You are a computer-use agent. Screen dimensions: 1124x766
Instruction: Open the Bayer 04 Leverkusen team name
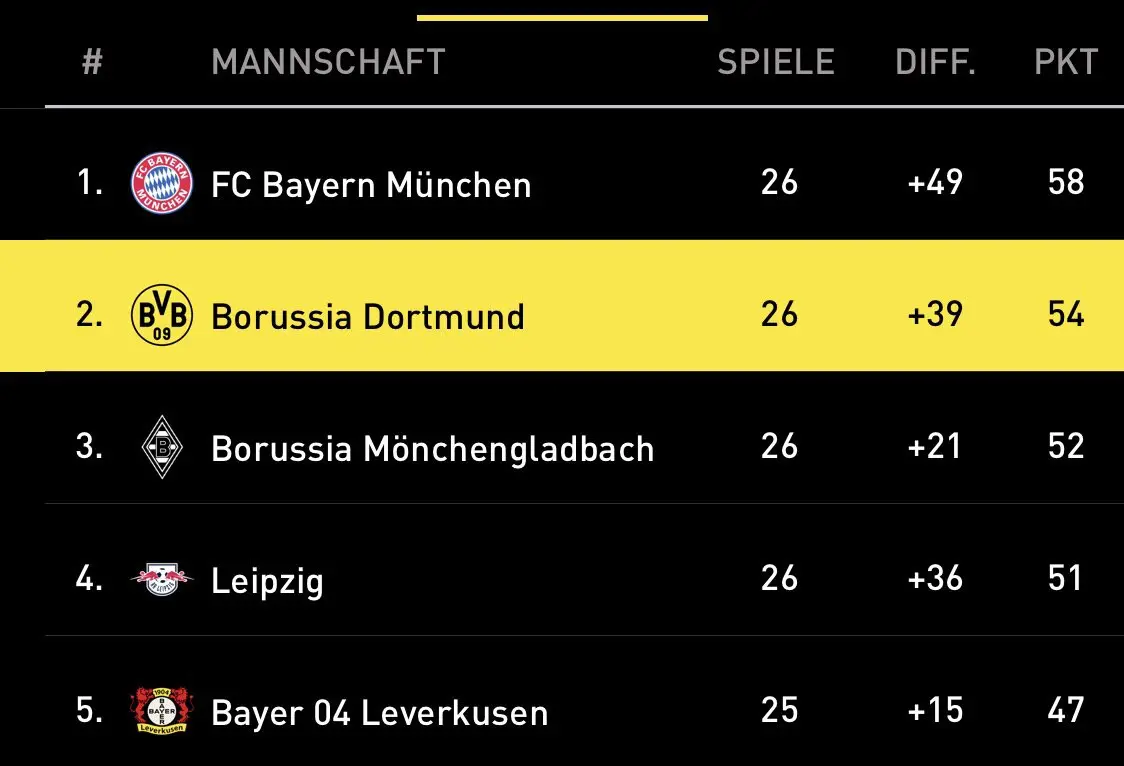click(380, 713)
